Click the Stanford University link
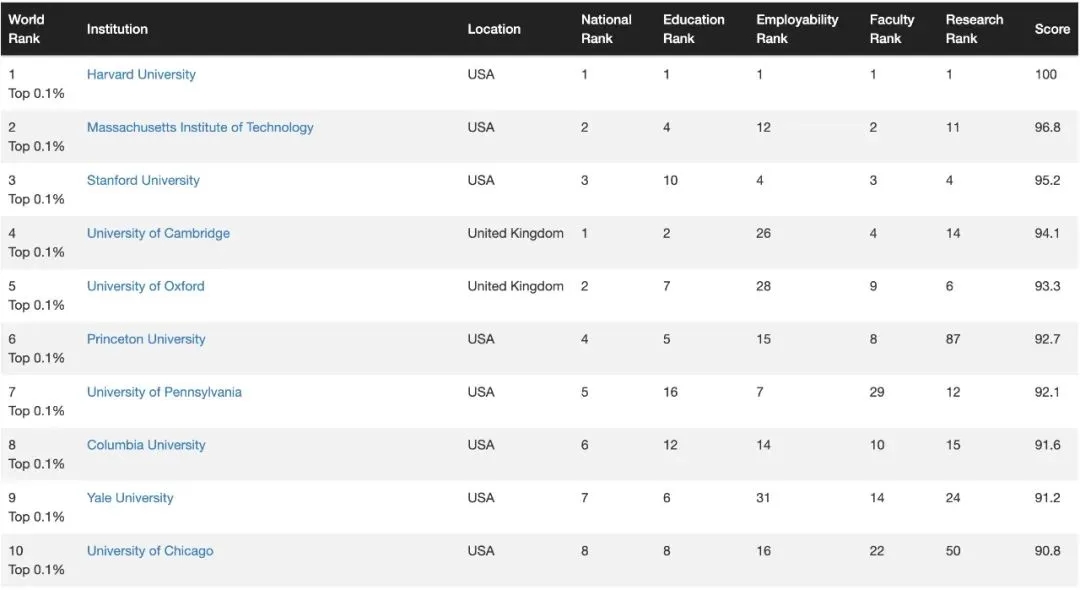Image resolution: width=1080 pixels, height=590 pixels. tap(143, 180)
